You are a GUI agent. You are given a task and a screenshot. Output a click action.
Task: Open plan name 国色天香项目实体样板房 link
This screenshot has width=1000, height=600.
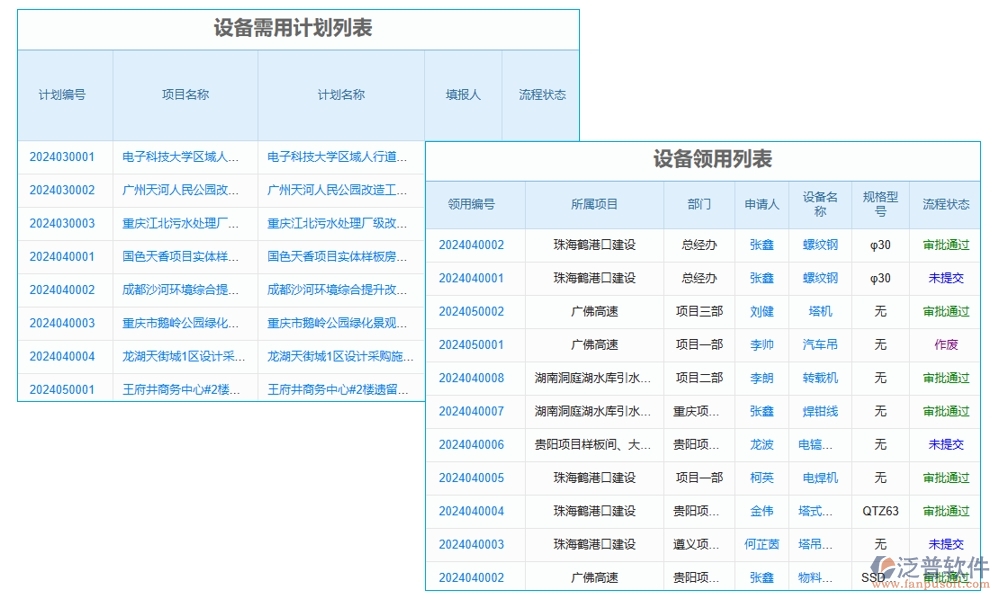coord(336,257)
